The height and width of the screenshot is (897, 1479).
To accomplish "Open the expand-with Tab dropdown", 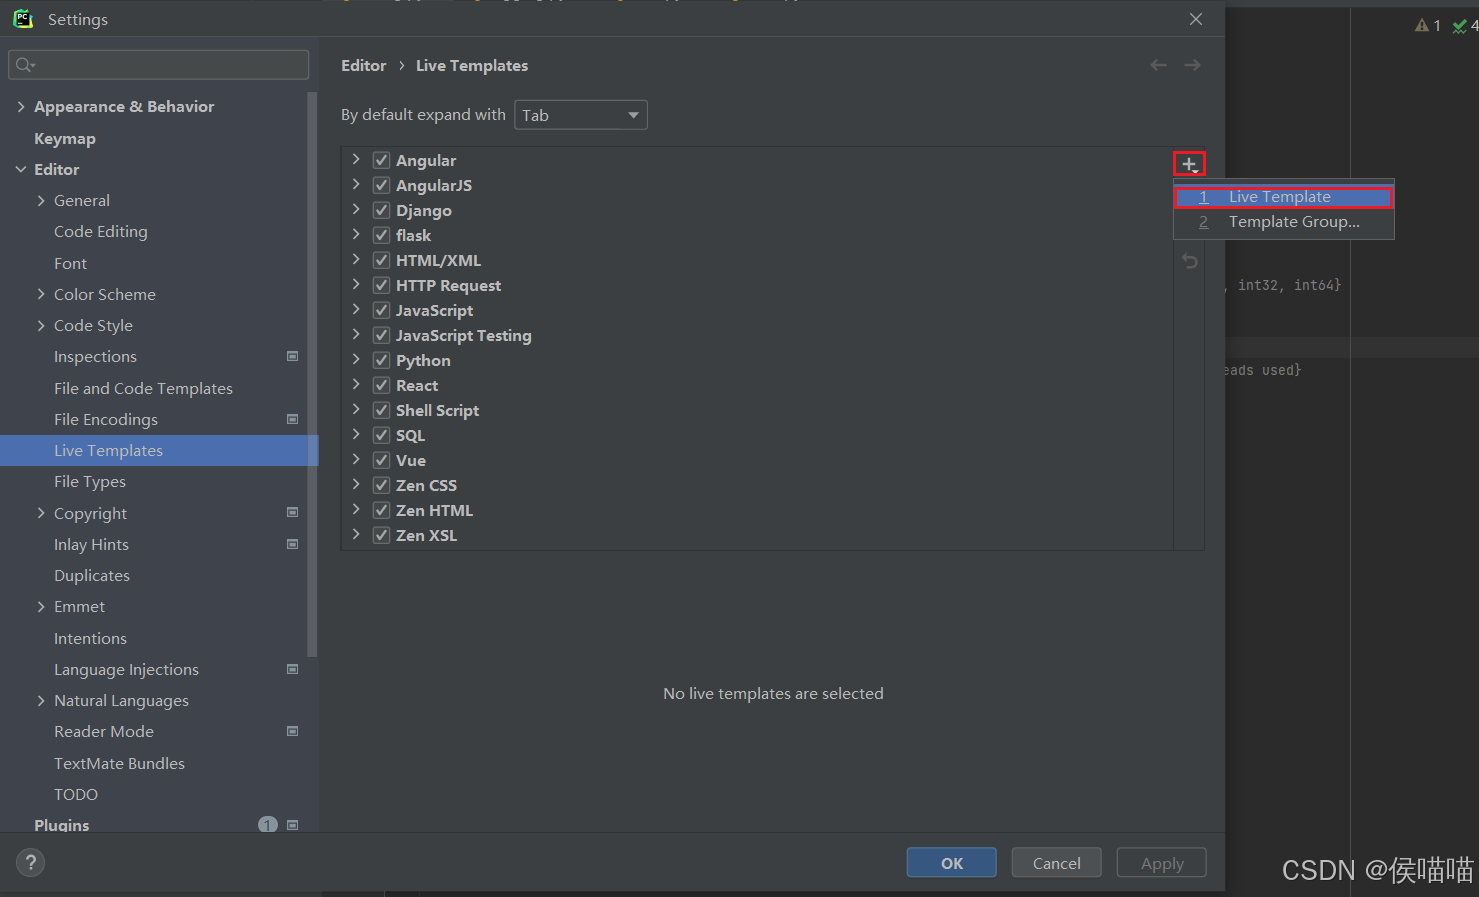I will (x=581, y=115).
